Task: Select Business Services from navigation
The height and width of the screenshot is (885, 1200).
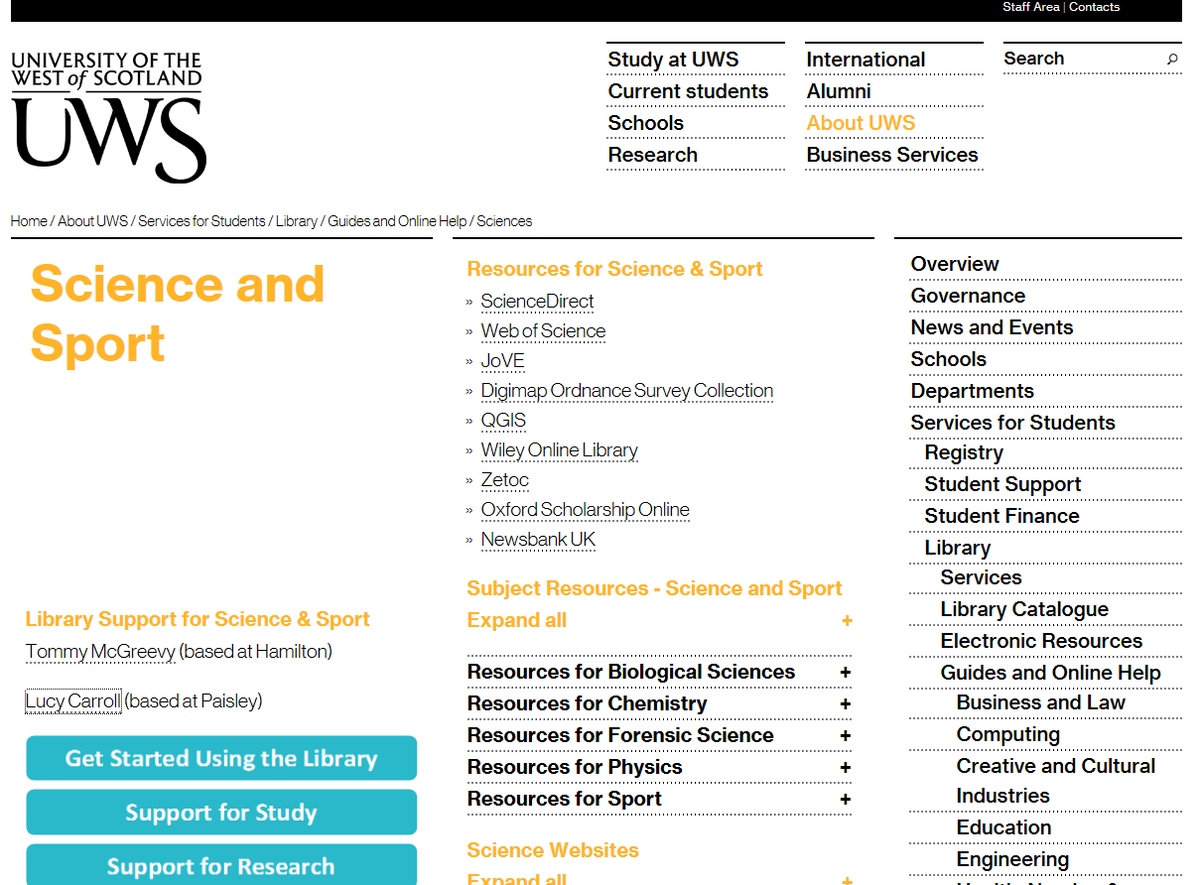Action: click(x=892, y=155)
